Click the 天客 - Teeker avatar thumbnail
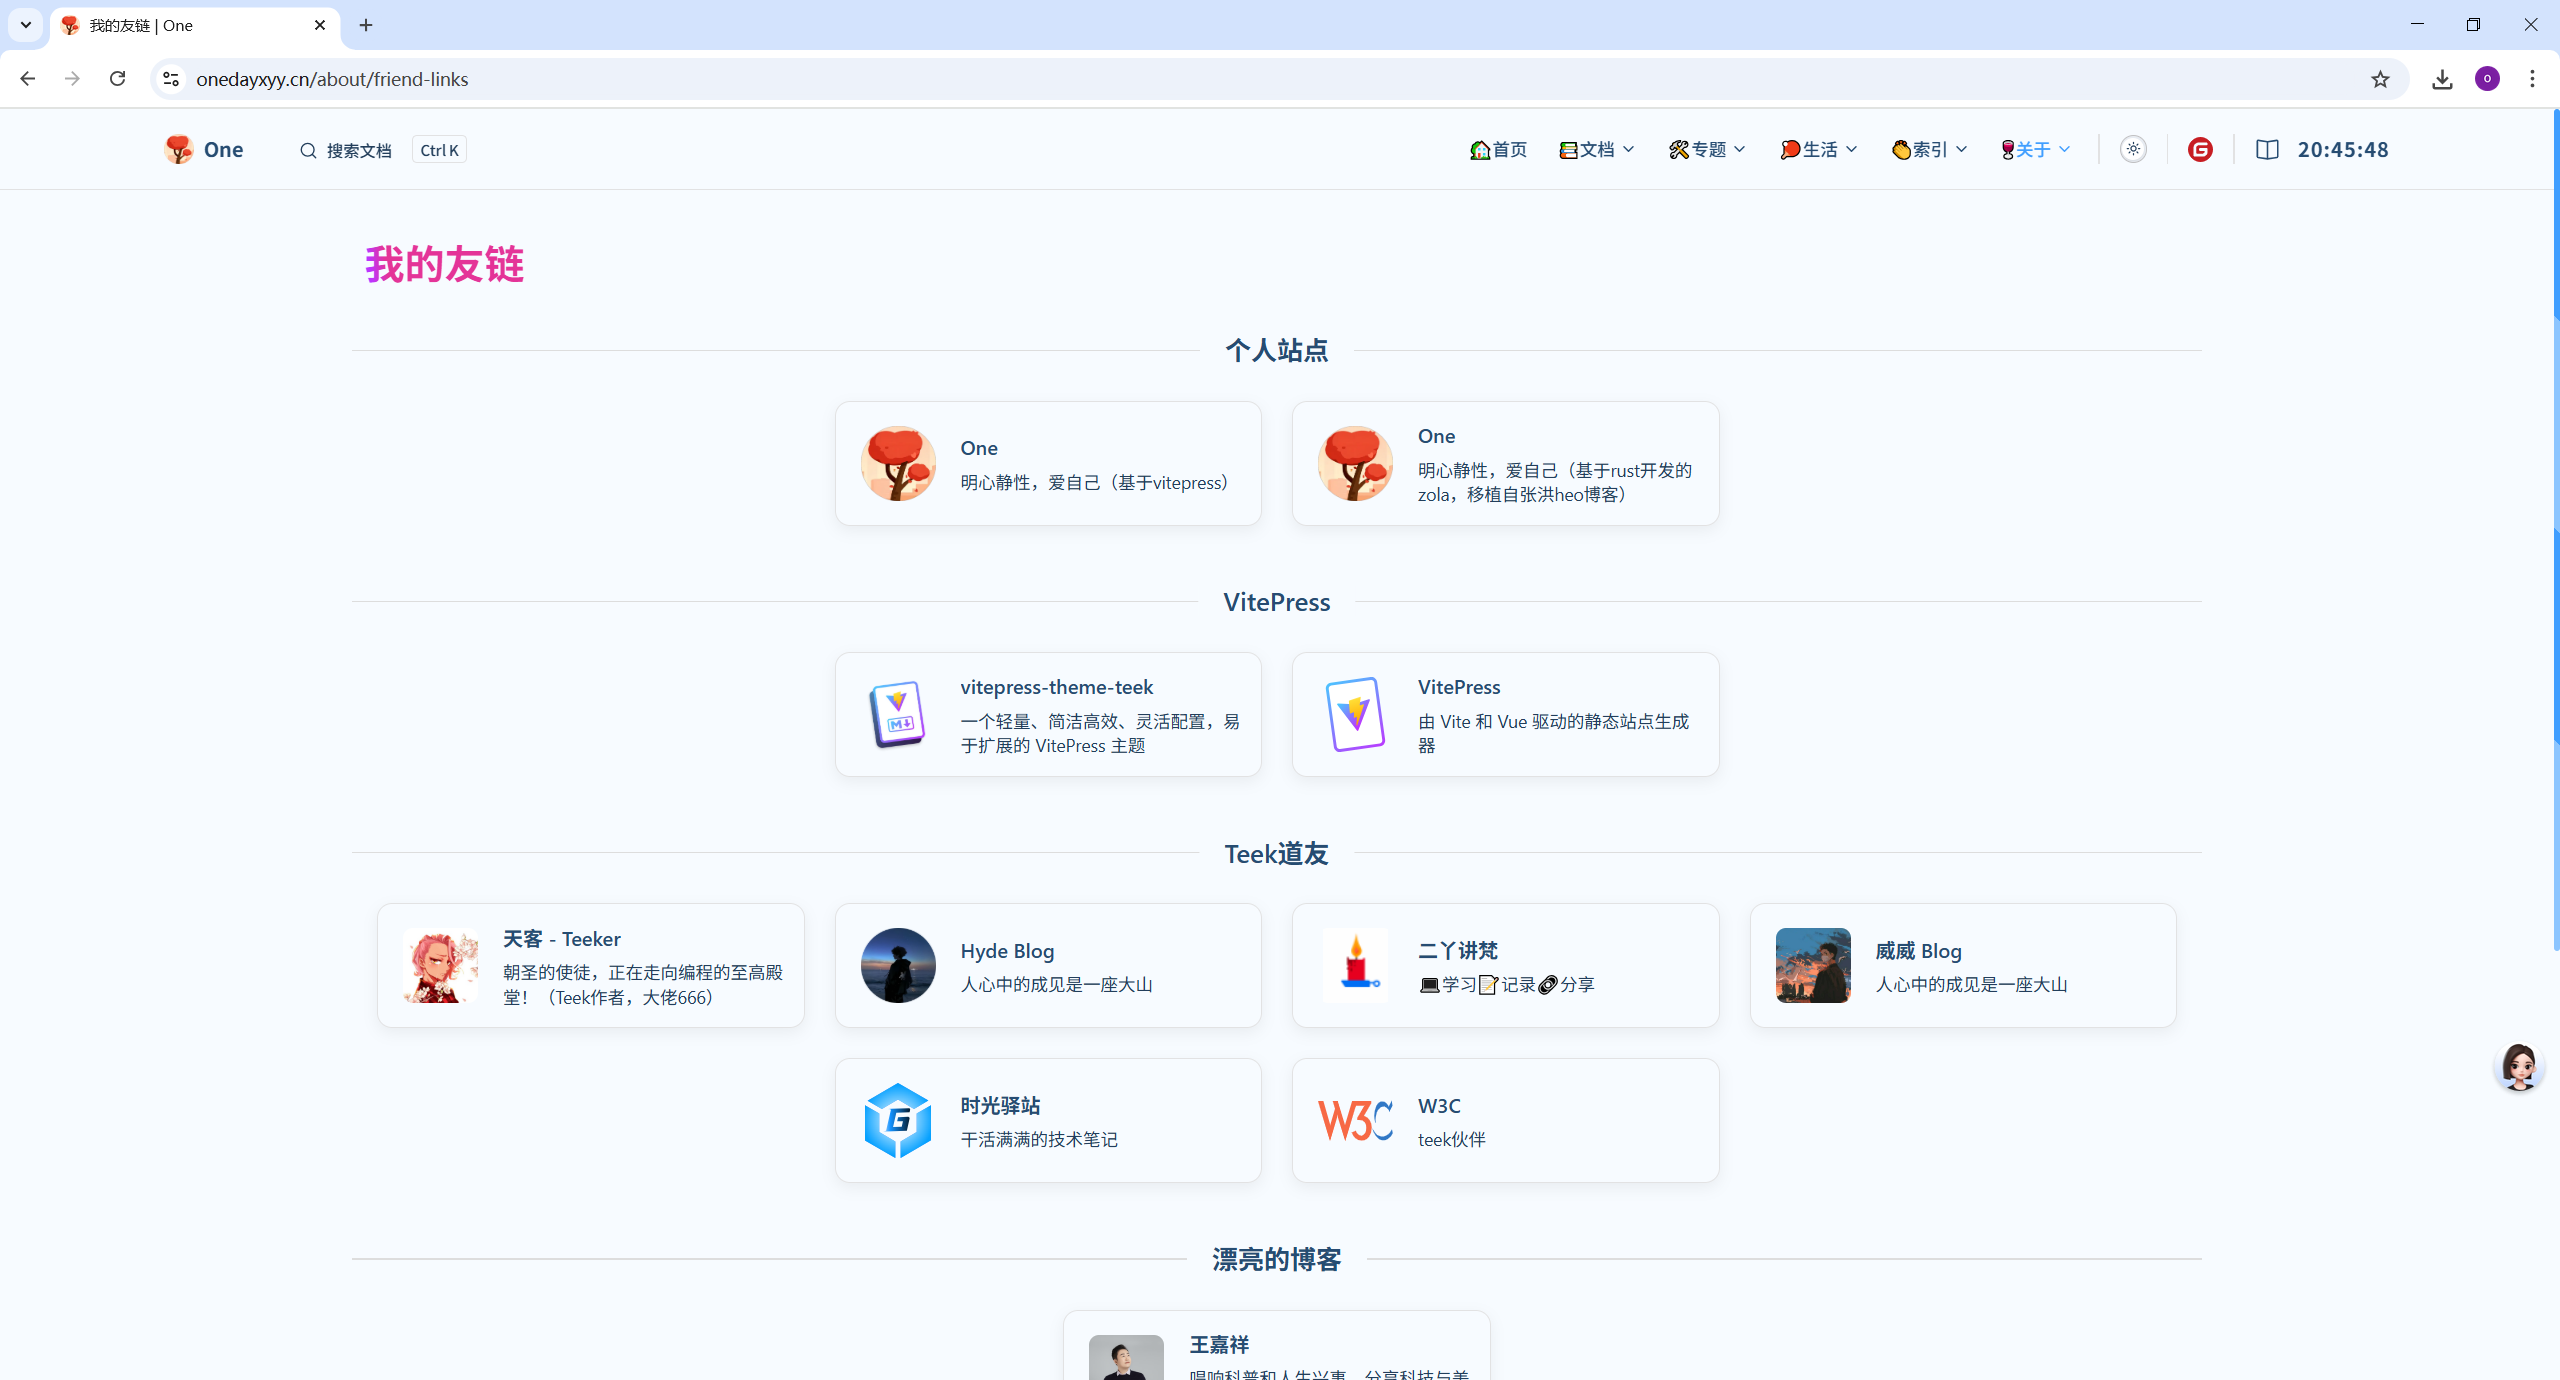Screen dimensions: 2560x1380 point(440,966)
